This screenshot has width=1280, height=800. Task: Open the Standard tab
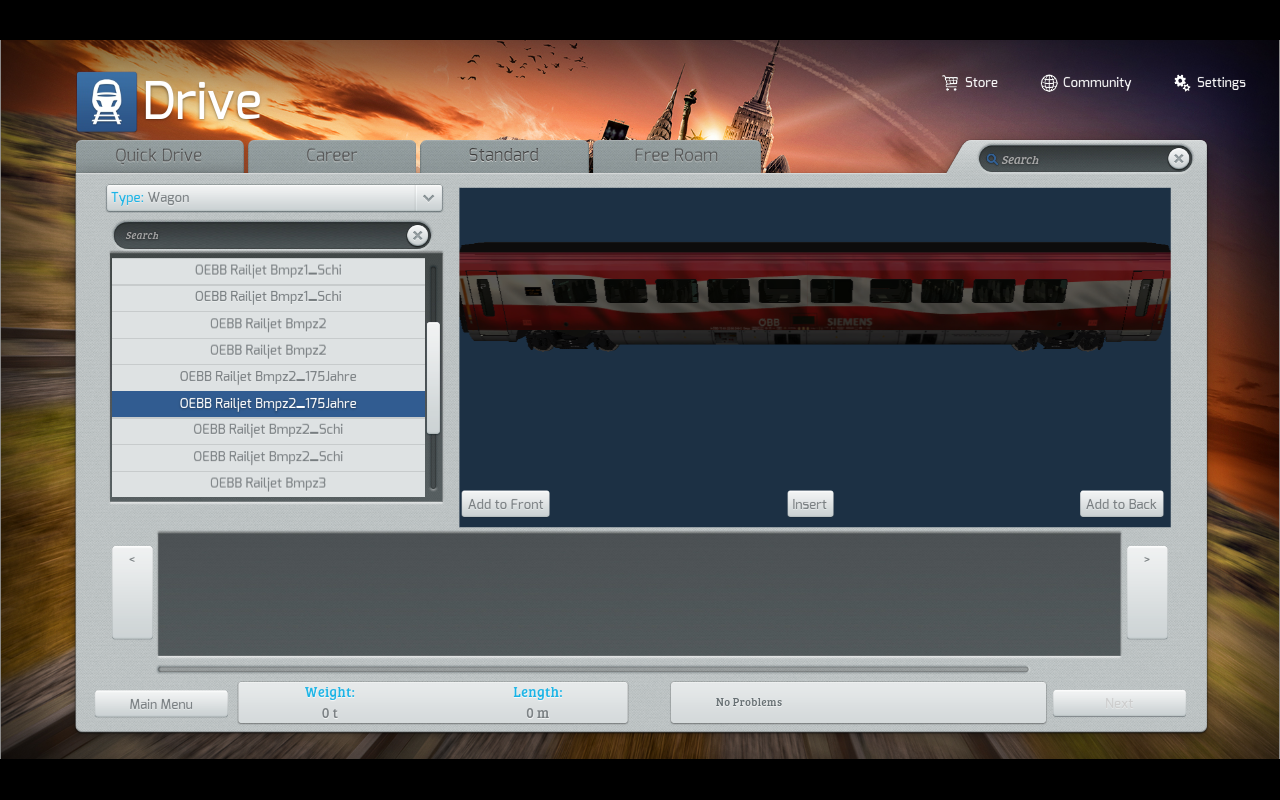[x=504, y=156]
